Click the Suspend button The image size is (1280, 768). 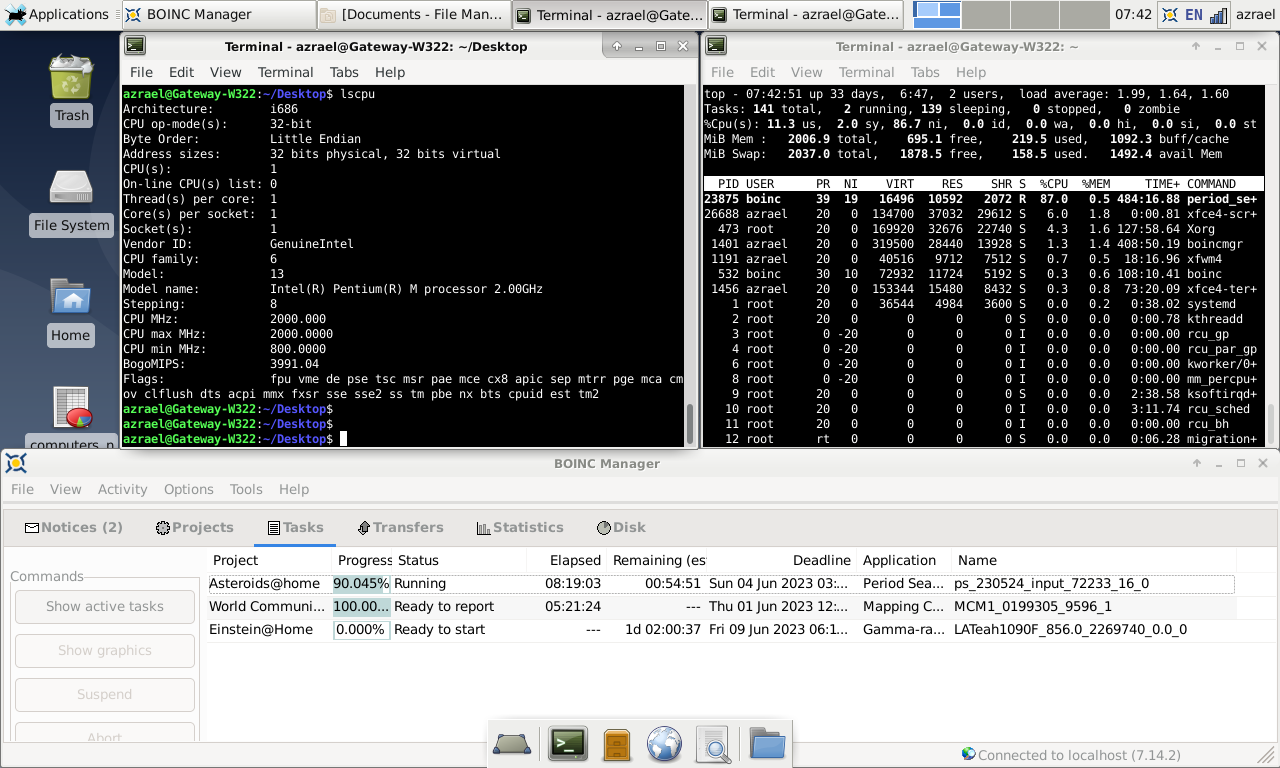pos(105,694)
